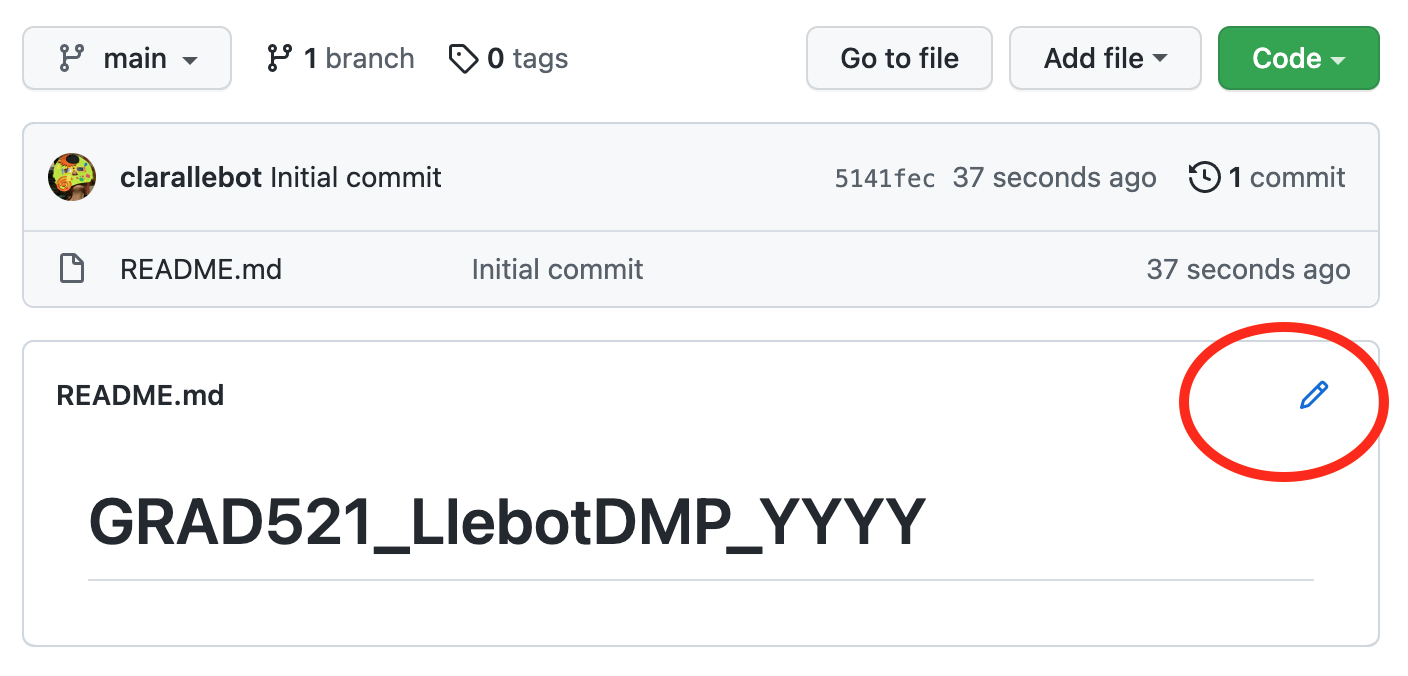Click the pencil icon to edit README.md

(1313, 396)
